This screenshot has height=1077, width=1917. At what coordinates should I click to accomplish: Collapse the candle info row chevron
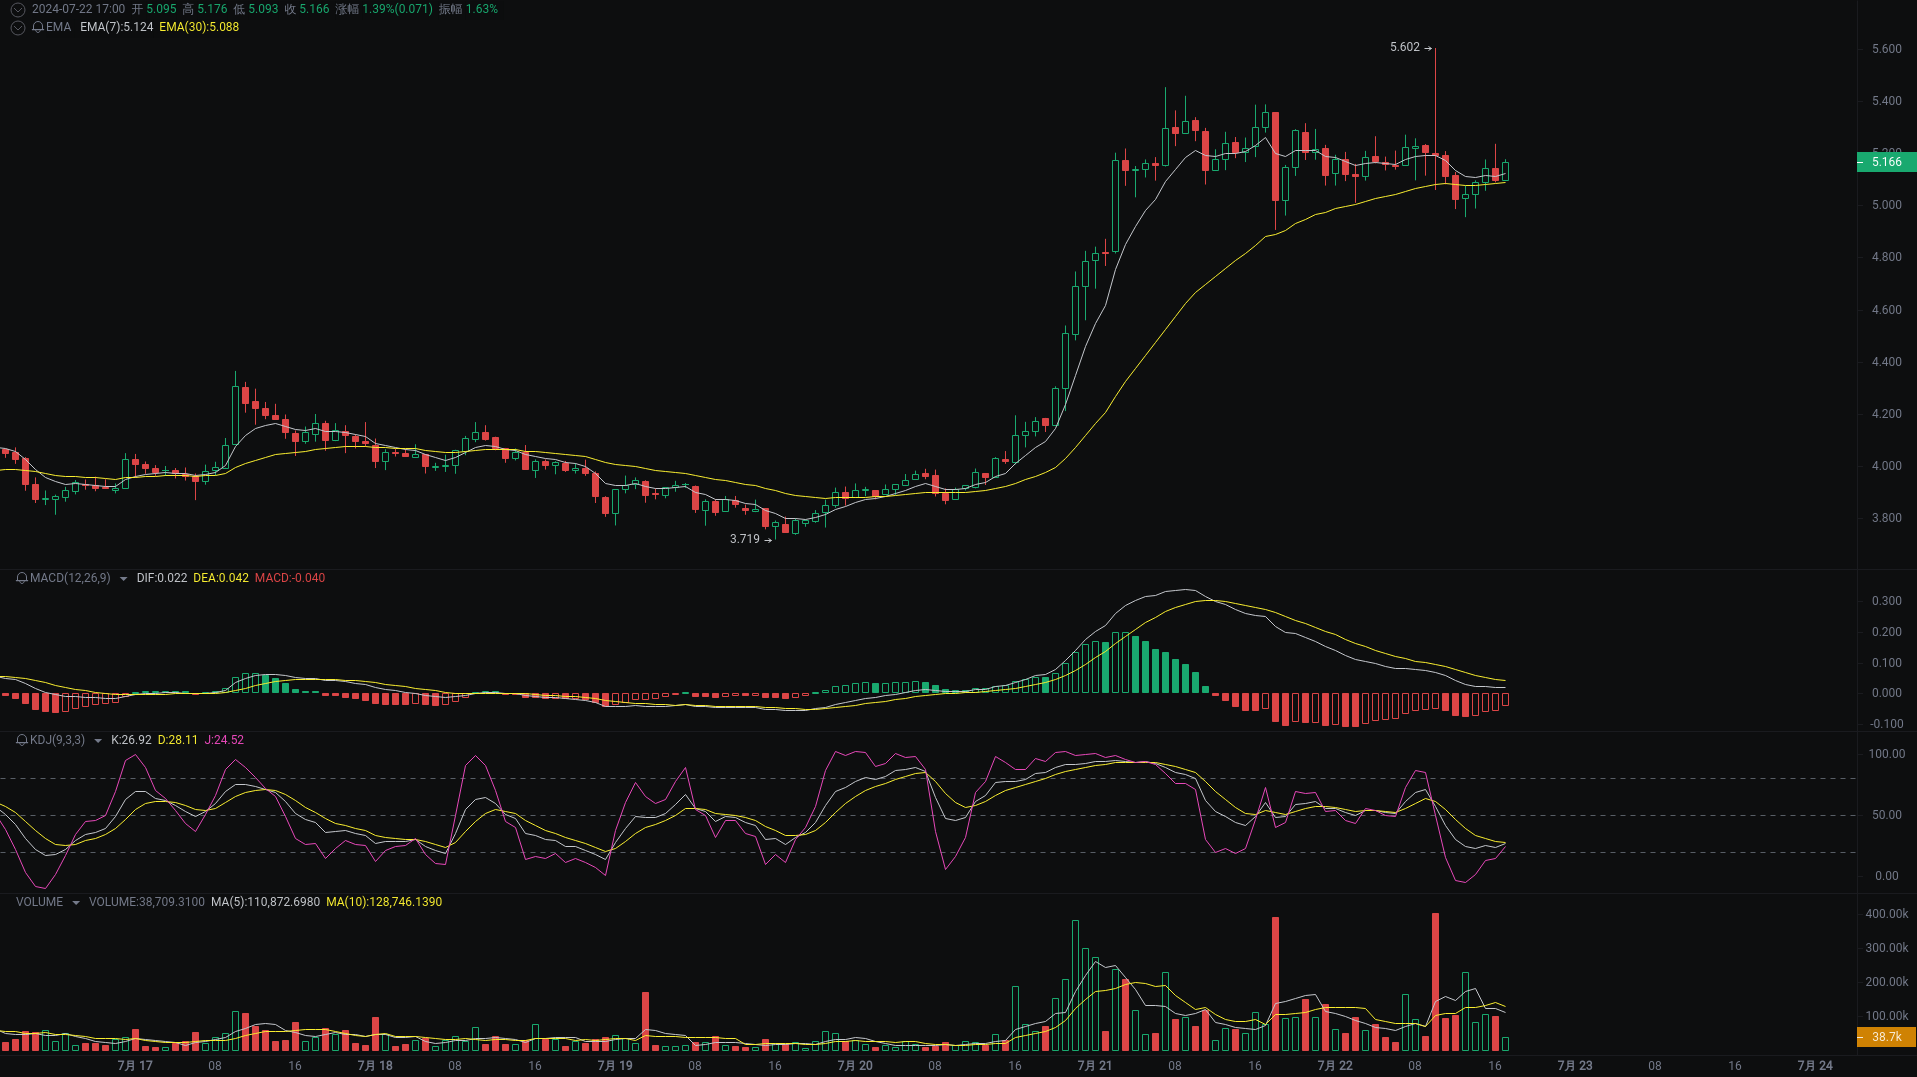[18, 9]
